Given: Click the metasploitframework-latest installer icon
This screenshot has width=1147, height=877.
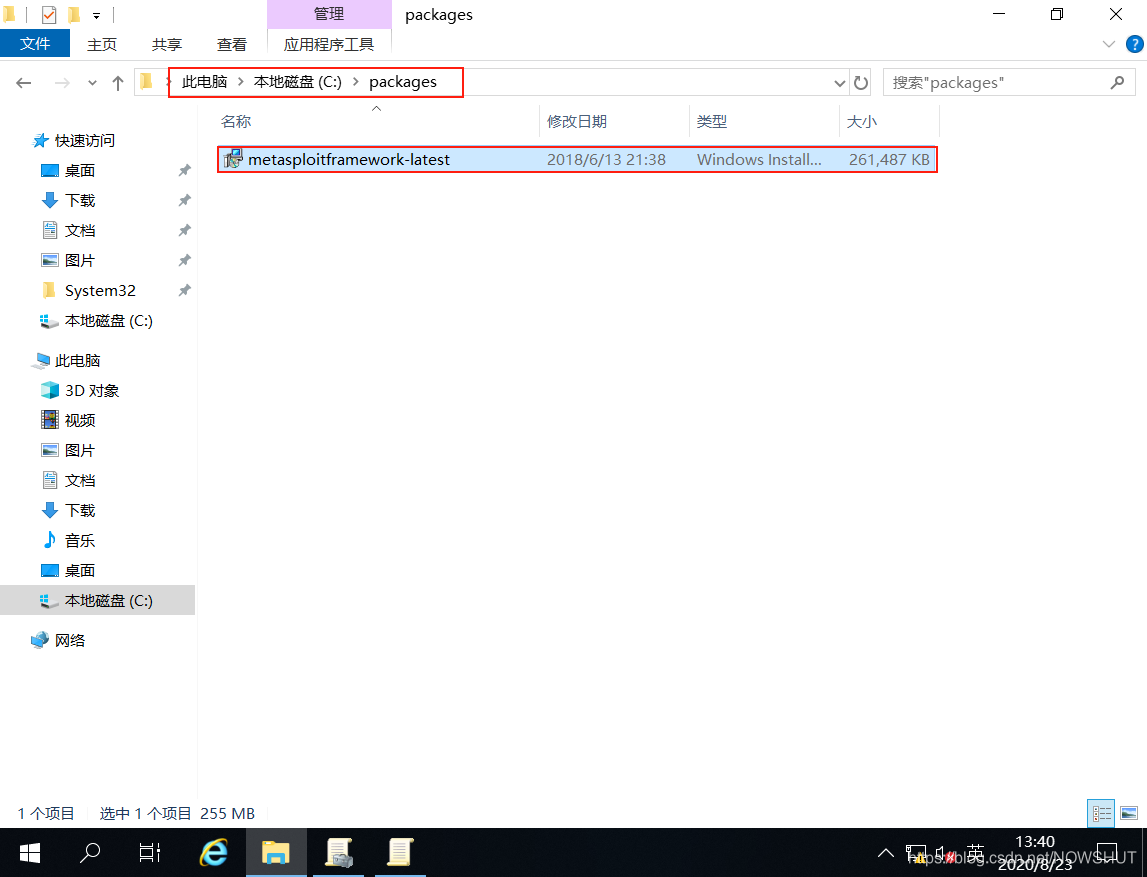Looking at the screenshot, I should (x=233, y=159).
